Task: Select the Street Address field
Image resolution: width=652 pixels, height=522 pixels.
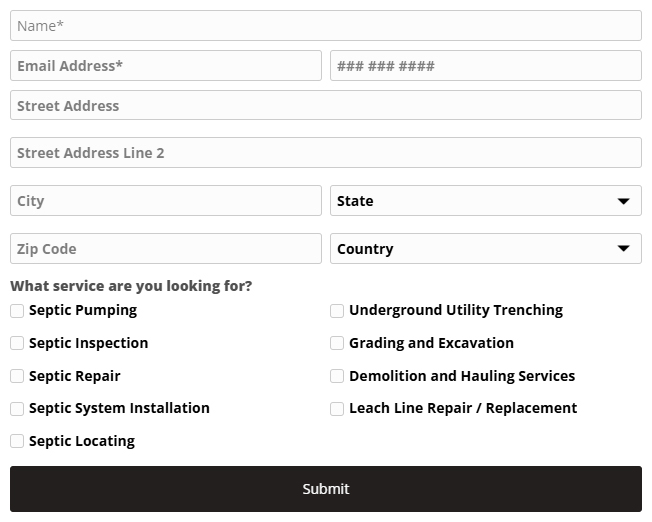Action: click(x=325, y=106)
